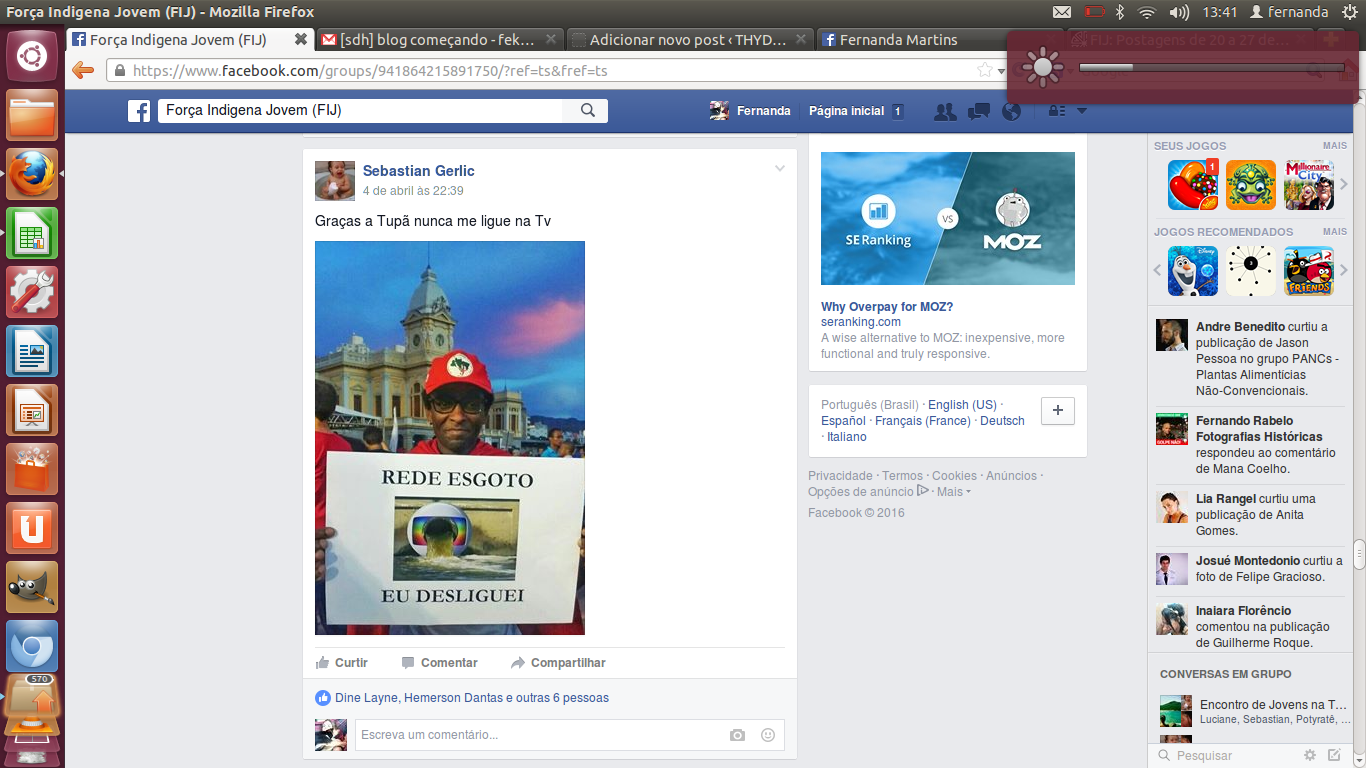Go back using the browser back arrow
Screen dimensions: 1366x768
coord(83,70)
